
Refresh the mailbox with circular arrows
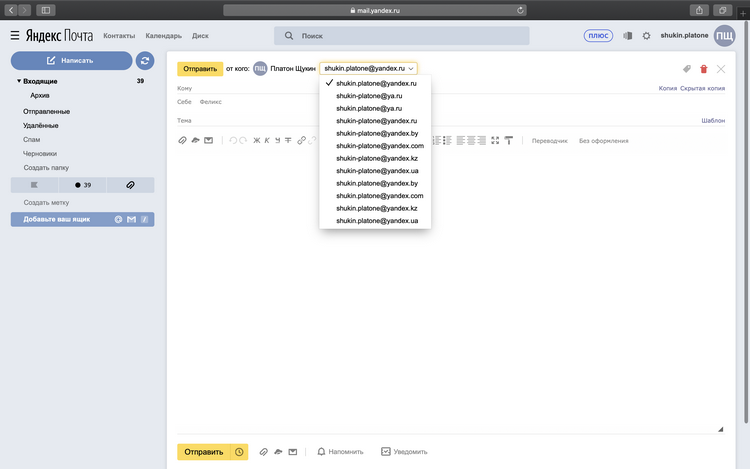(145, 61)
